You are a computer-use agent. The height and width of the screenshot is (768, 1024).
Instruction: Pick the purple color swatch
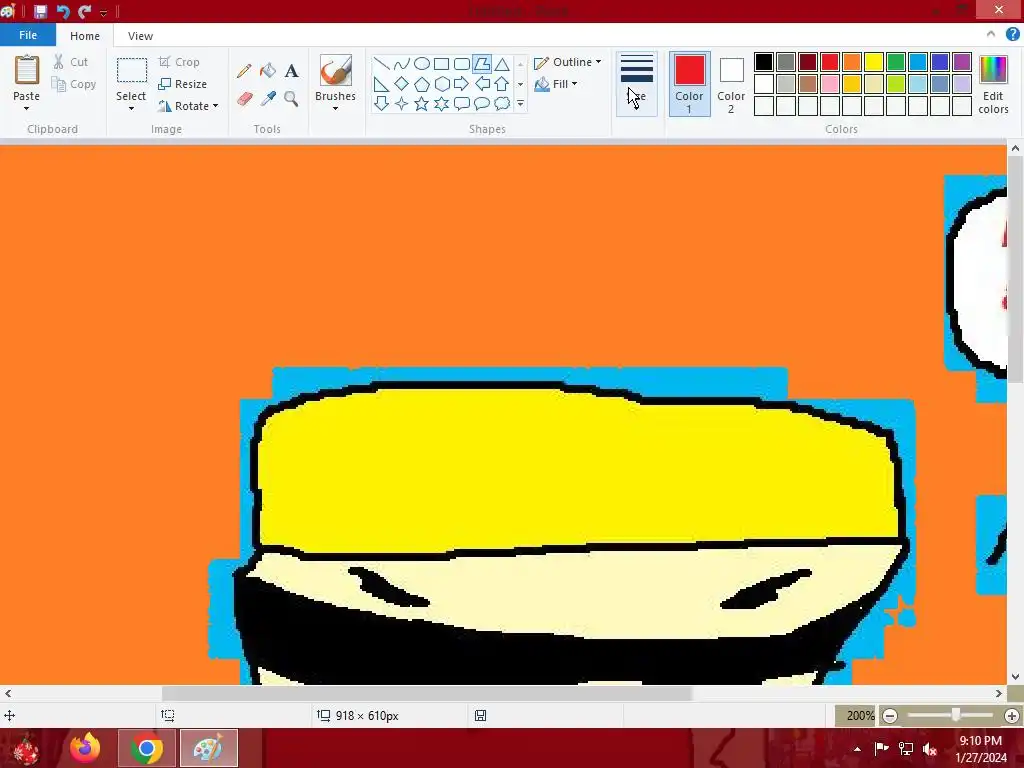coord(961,62)
